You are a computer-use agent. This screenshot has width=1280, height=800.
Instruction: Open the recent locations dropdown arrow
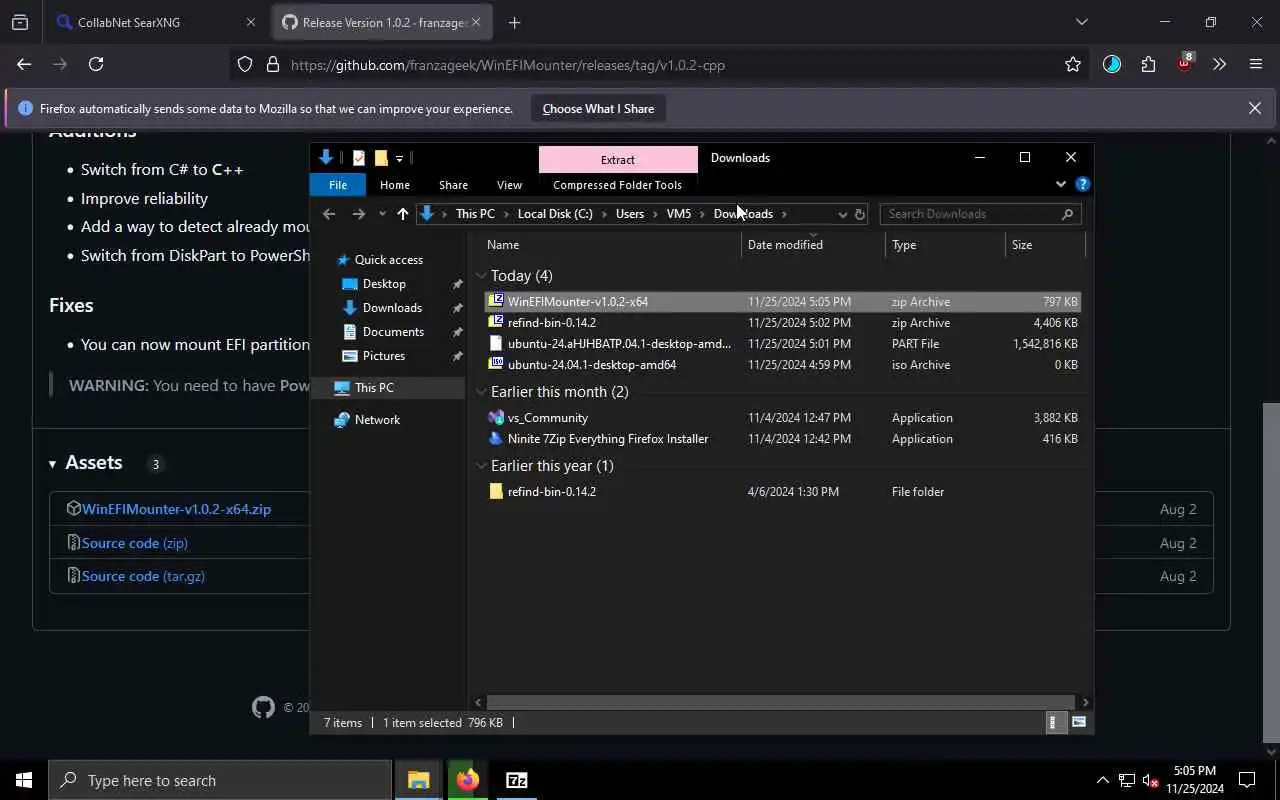[x=382, y=214]
